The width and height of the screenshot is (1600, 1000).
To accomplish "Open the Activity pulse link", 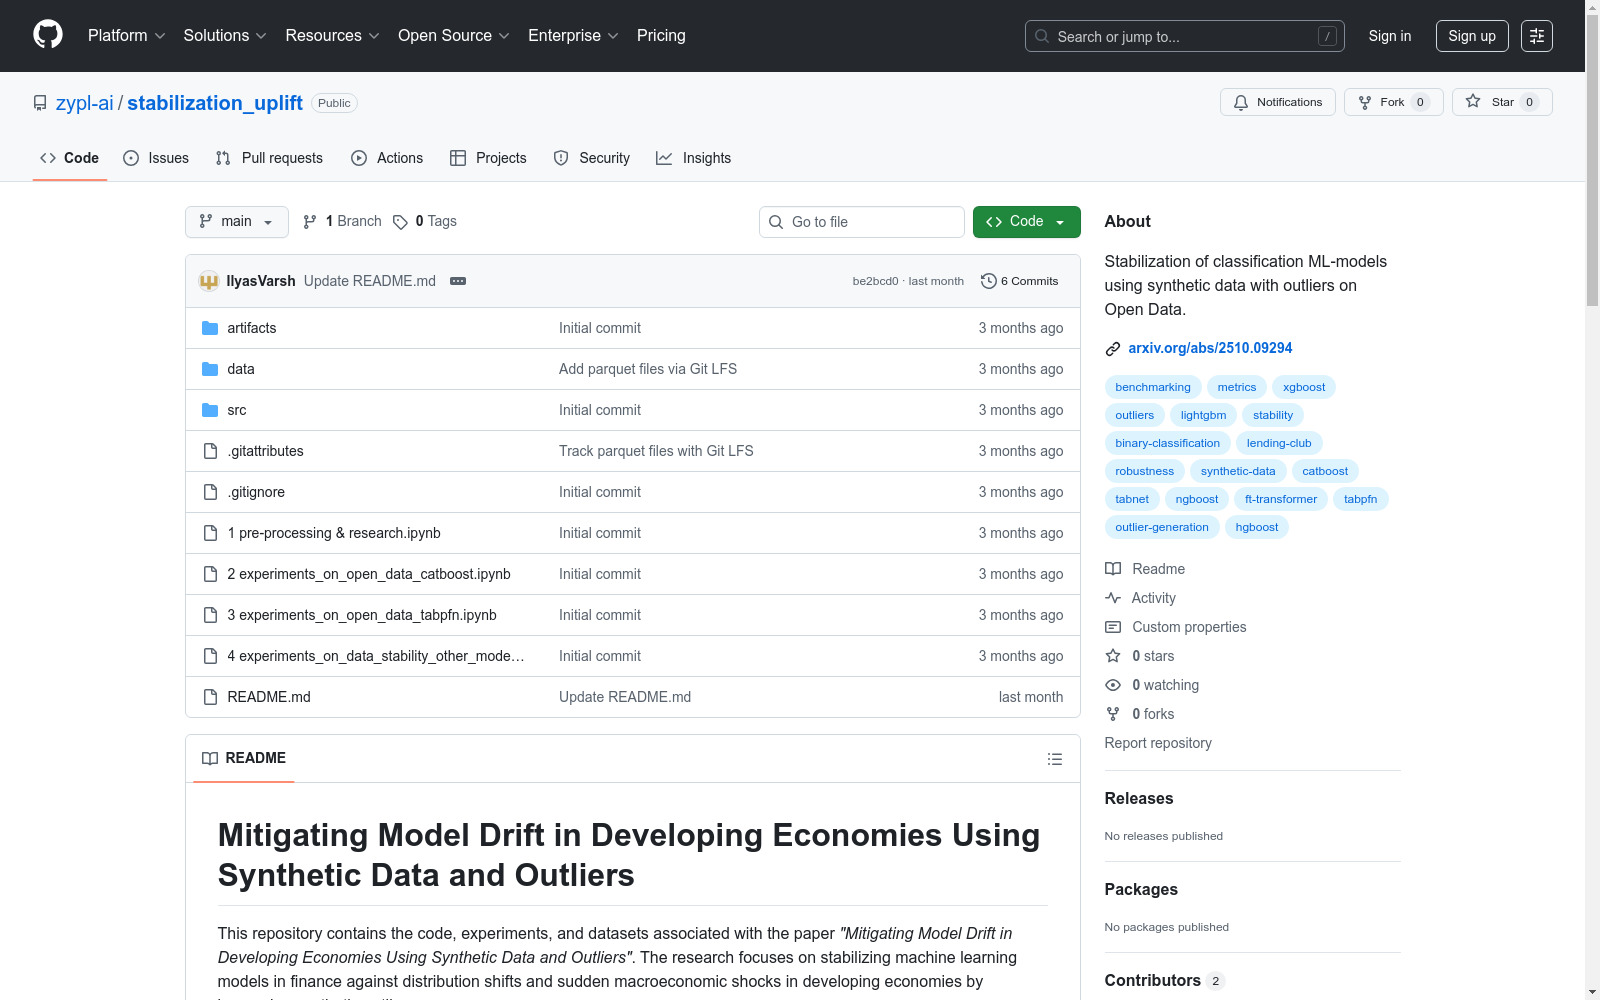I will point(1141,598).
